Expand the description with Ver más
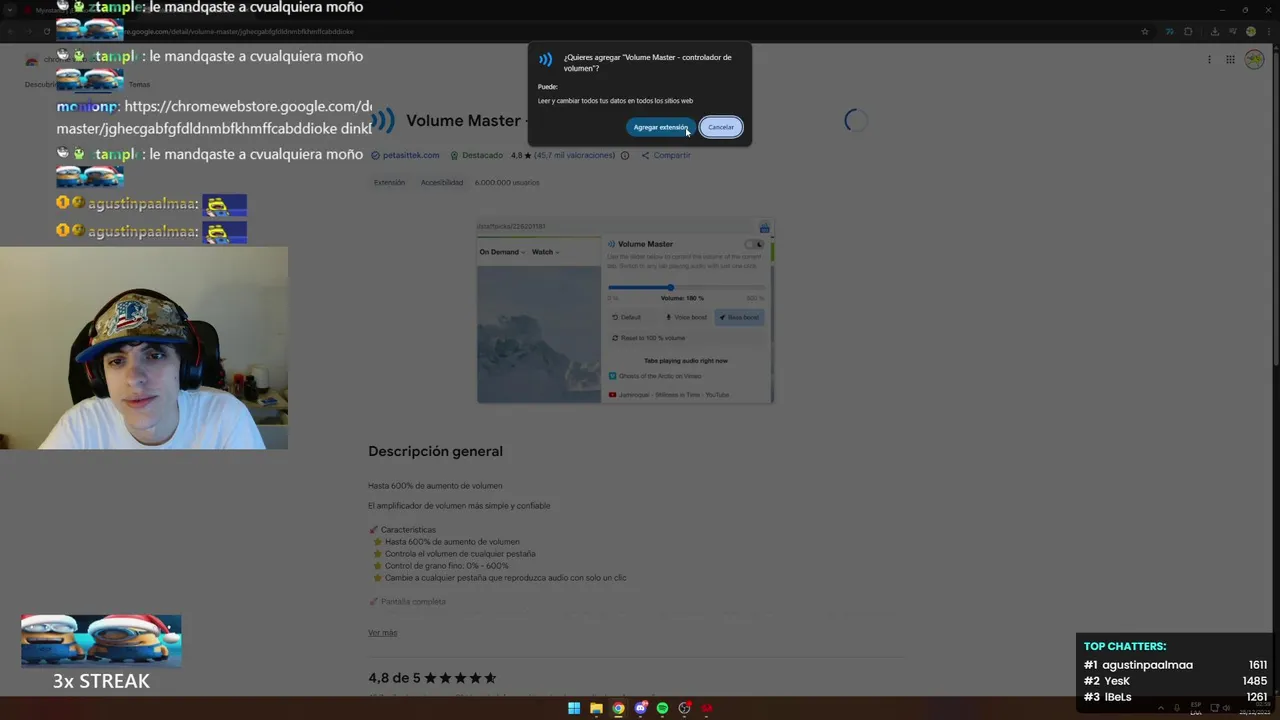1280x720 pixels. click(x=382, y=632)
